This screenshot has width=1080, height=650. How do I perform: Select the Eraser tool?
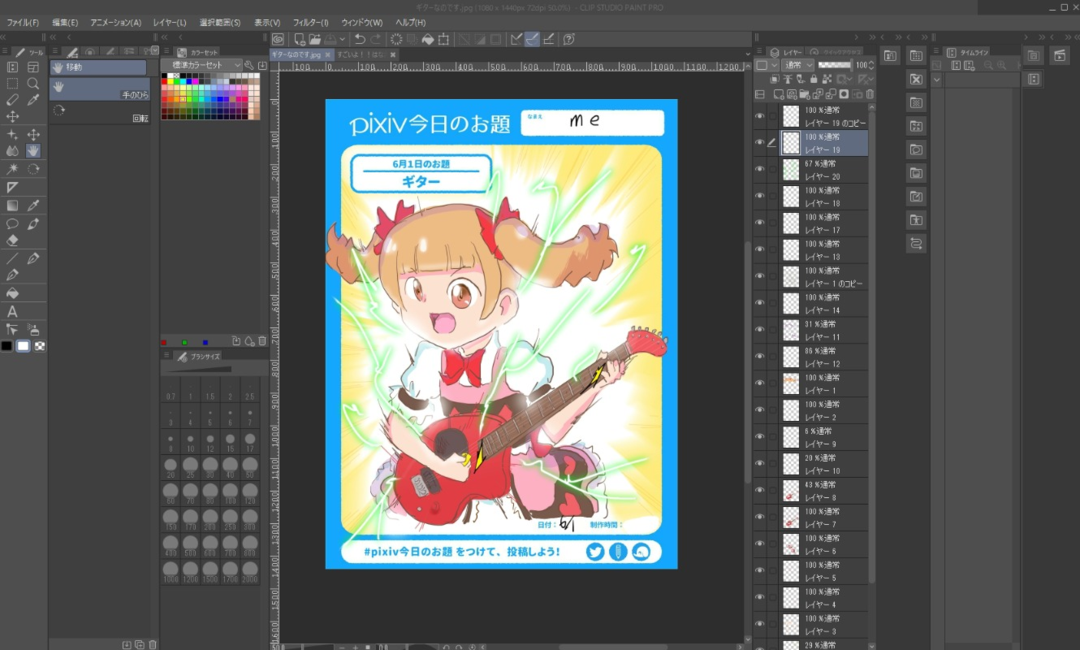tap(12, 240)
